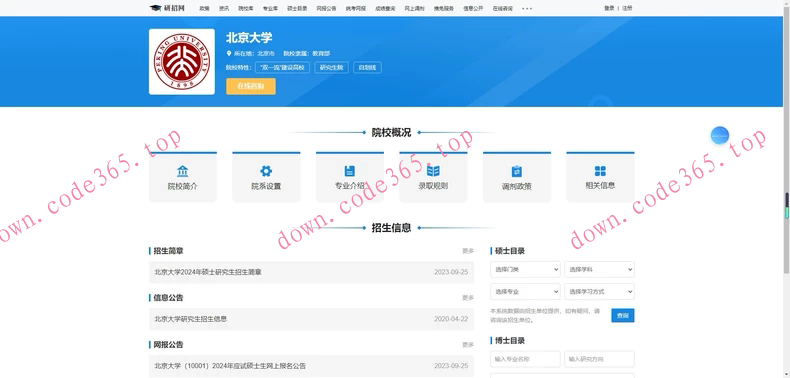
Task: Click the Peking University emblem logo
Action: [182, 62]
